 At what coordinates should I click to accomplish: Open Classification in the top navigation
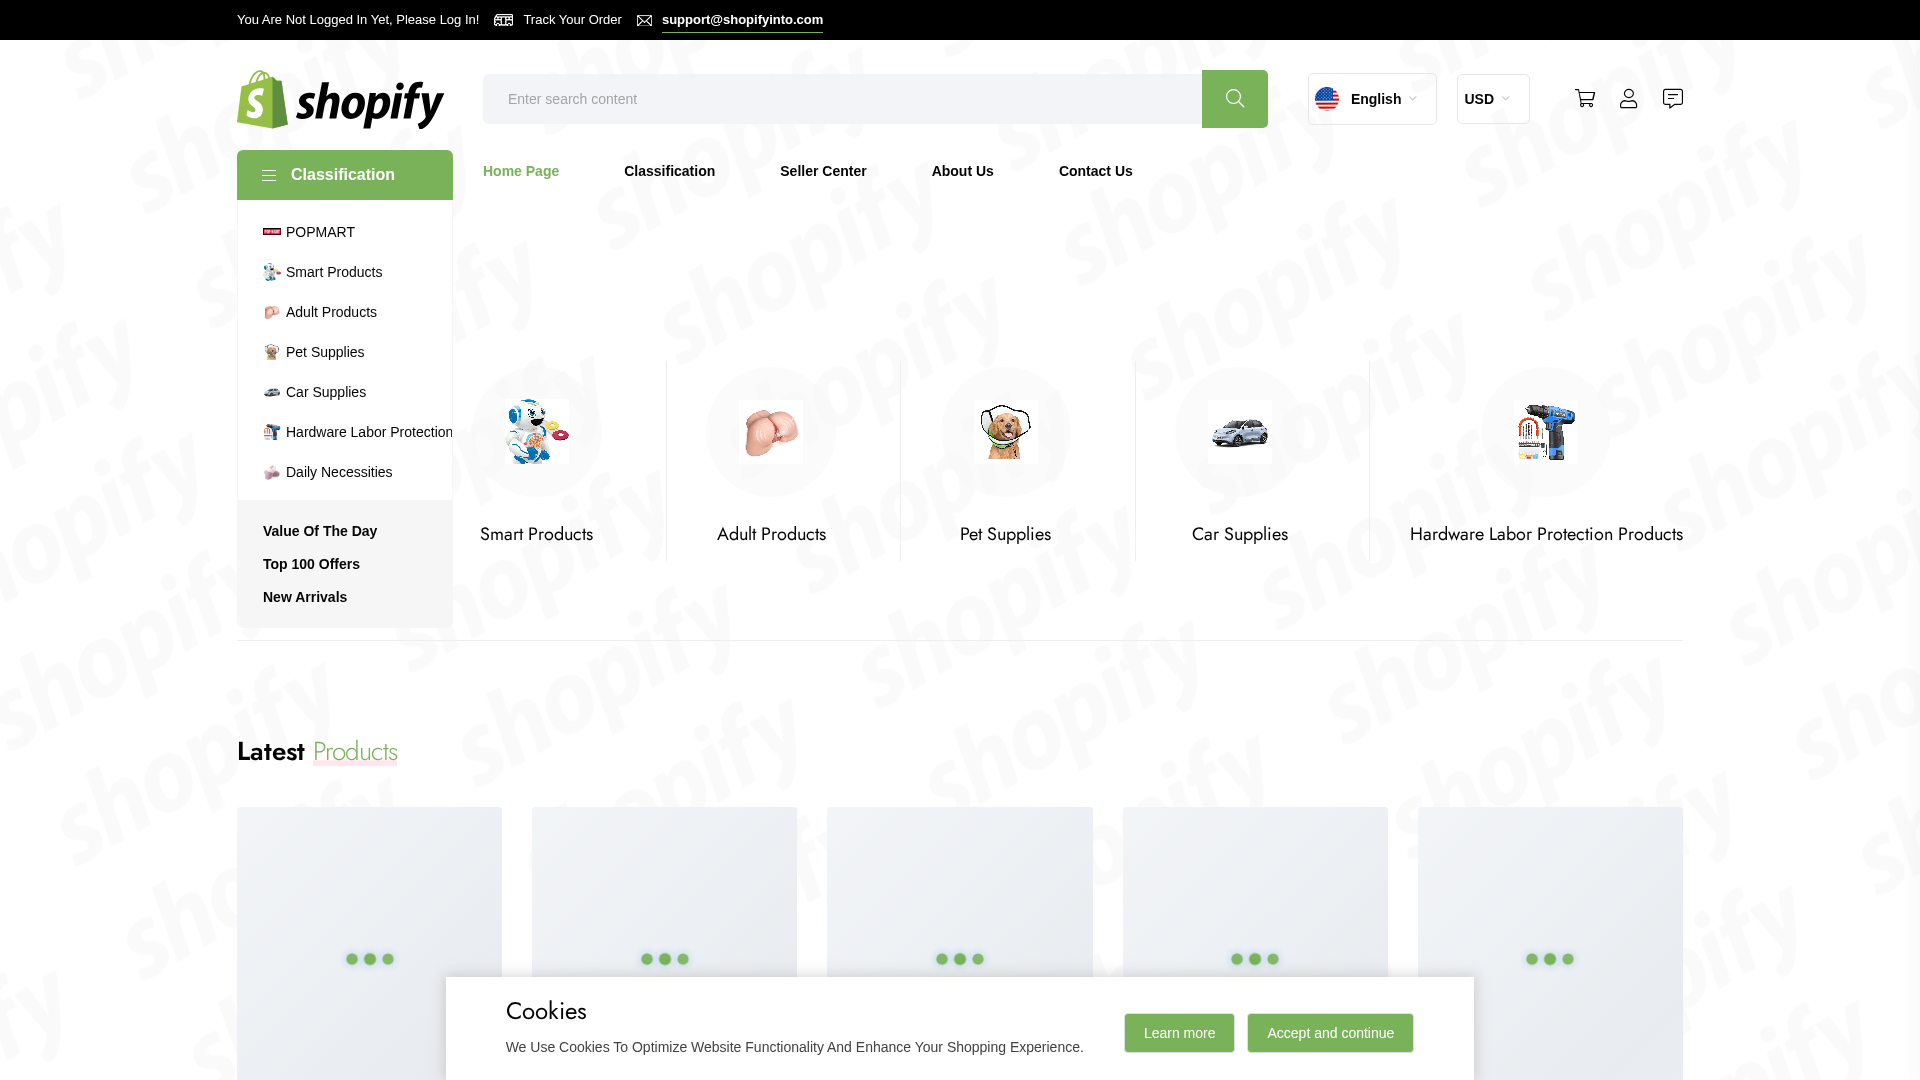pos(669,171)
